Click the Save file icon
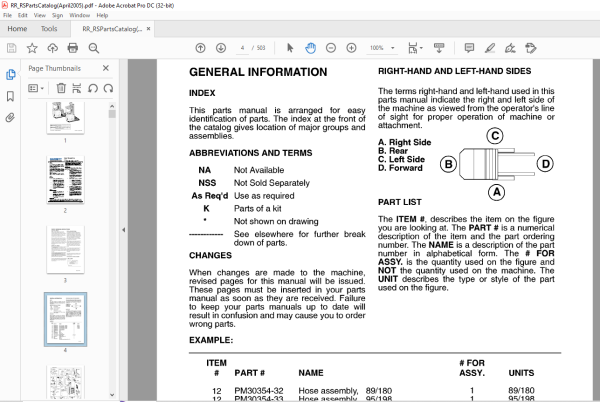 click(x=11, y=48)
